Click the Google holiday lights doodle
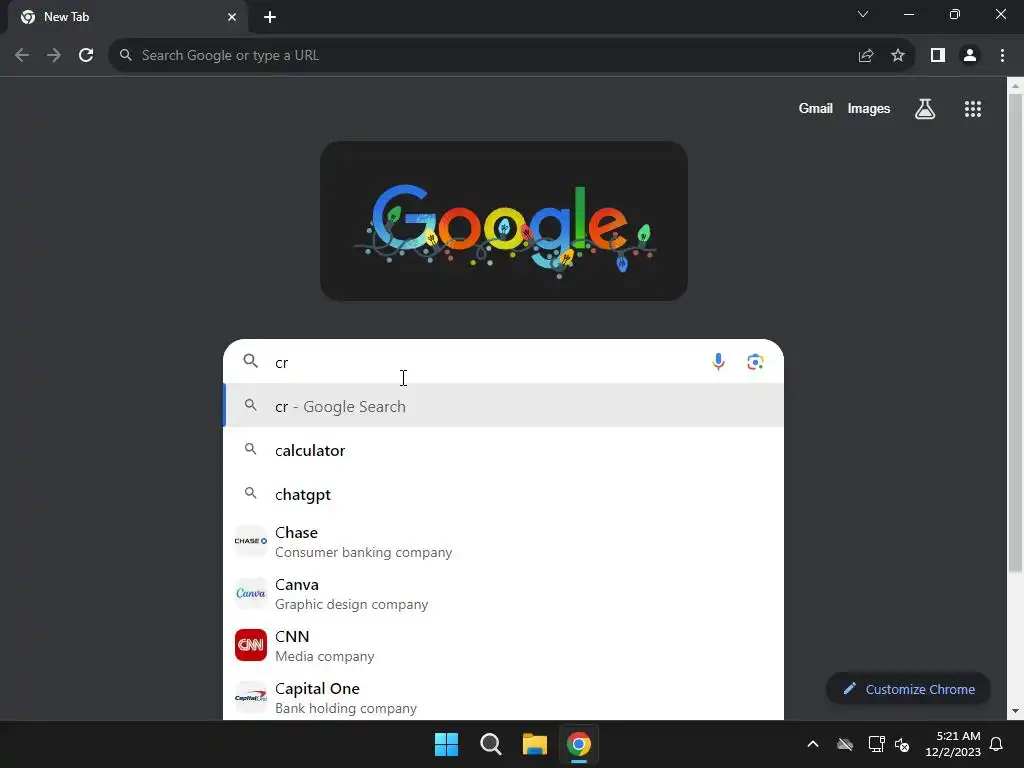Viewport: 1024px width, 768px height. point(504,221)
